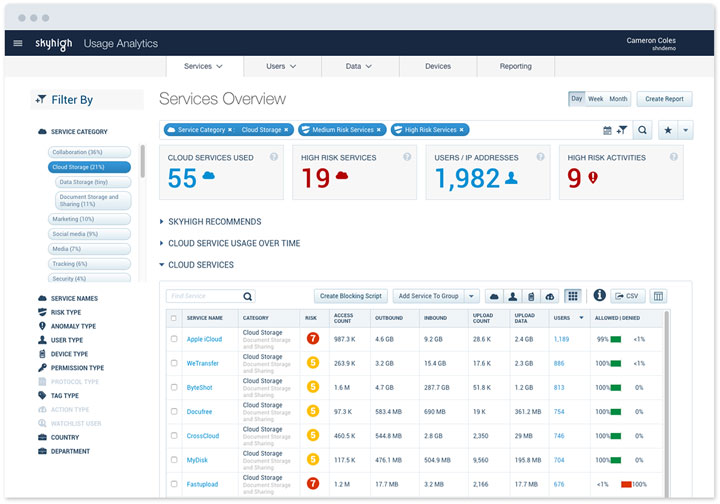Go to the Devices tab

[x=438, y=66]
